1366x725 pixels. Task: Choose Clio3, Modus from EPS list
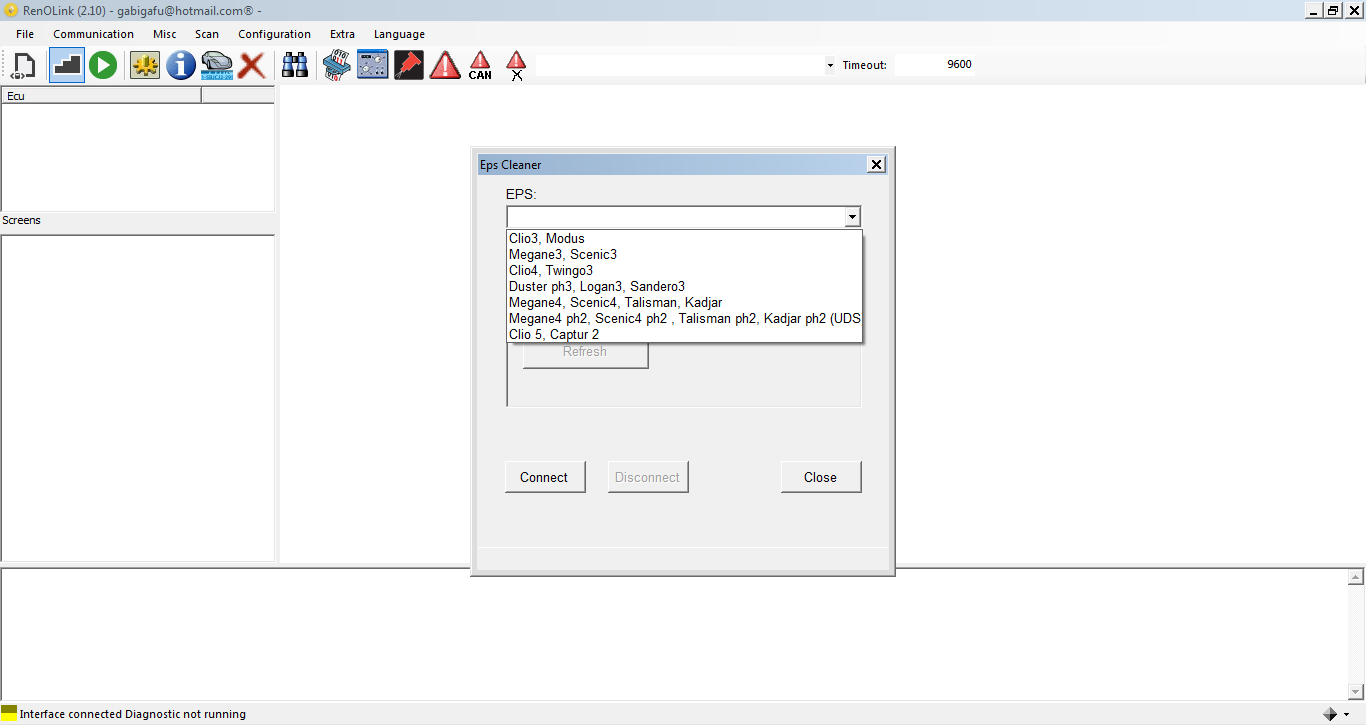coord(685,239)
